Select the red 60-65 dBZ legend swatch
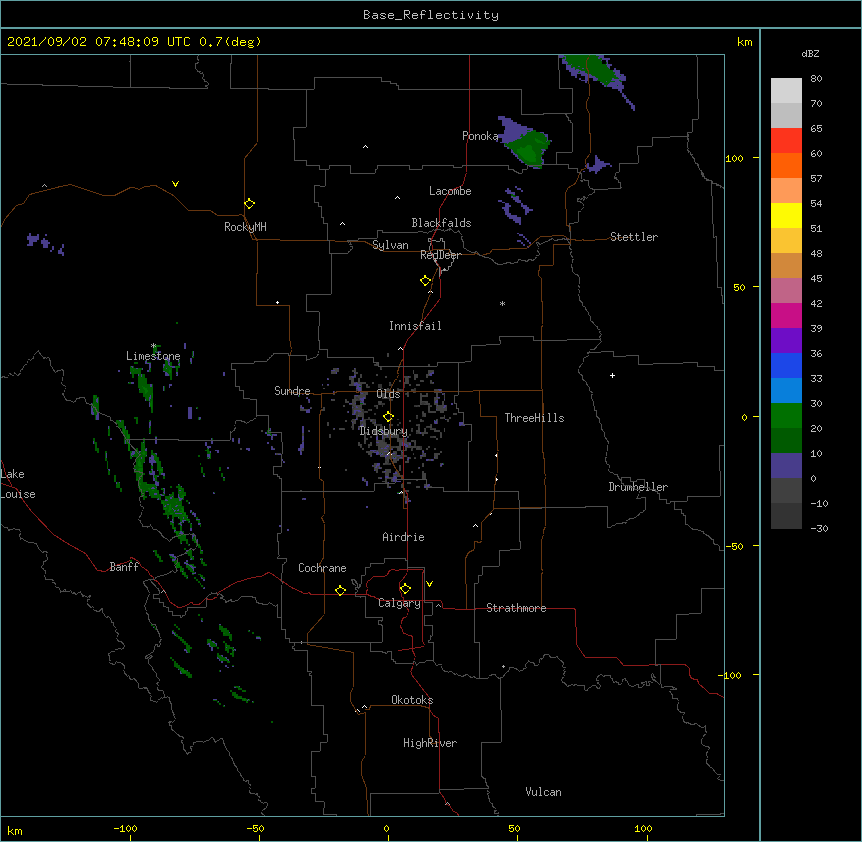The image size is (862, 842). point(786,141)
